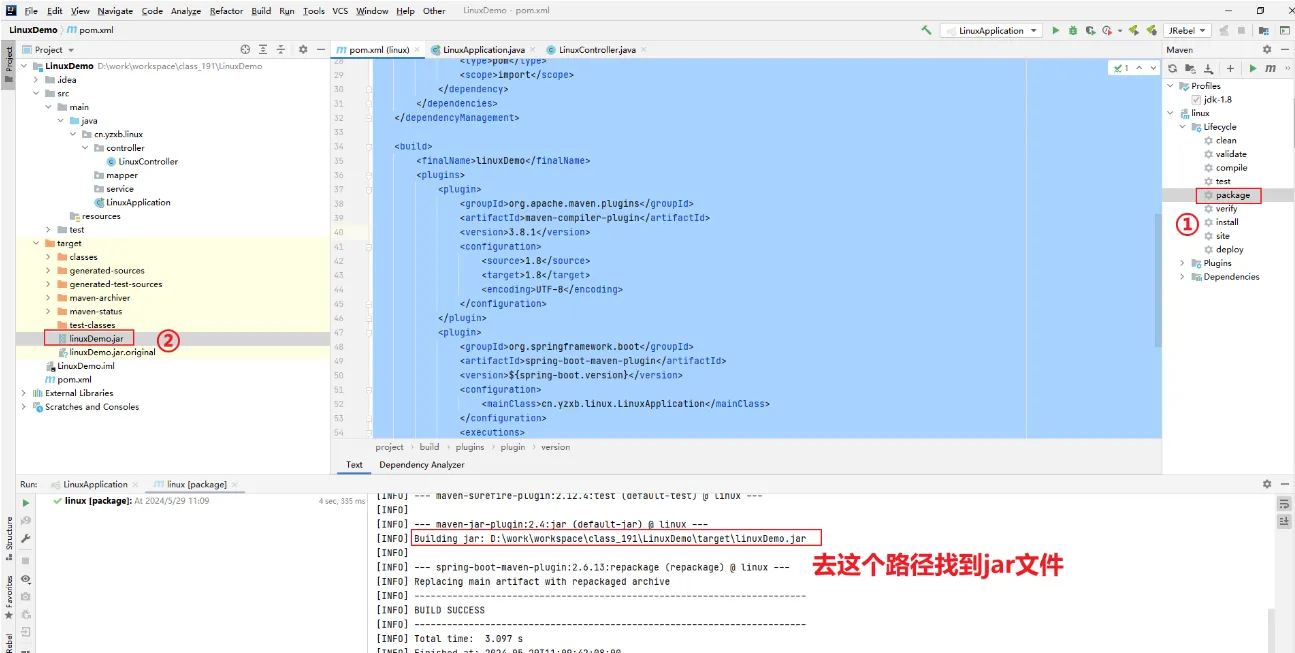Select the deploy lifecycle goal
This screenshot has height=653, width=1295.
(x=1229, y=250)
